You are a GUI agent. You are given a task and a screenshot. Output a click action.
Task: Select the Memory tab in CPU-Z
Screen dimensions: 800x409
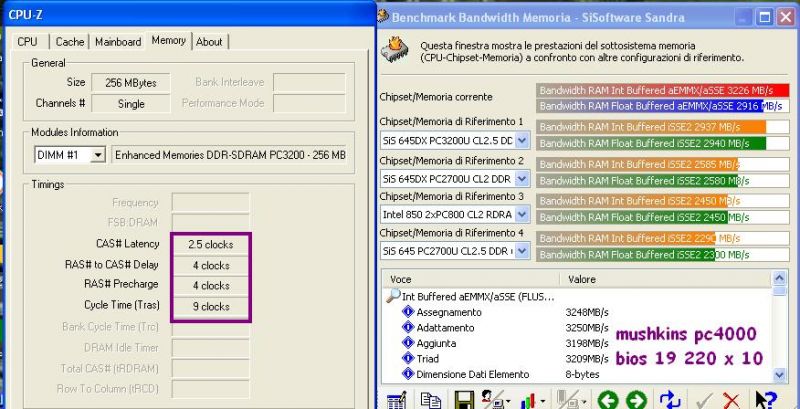168,41
